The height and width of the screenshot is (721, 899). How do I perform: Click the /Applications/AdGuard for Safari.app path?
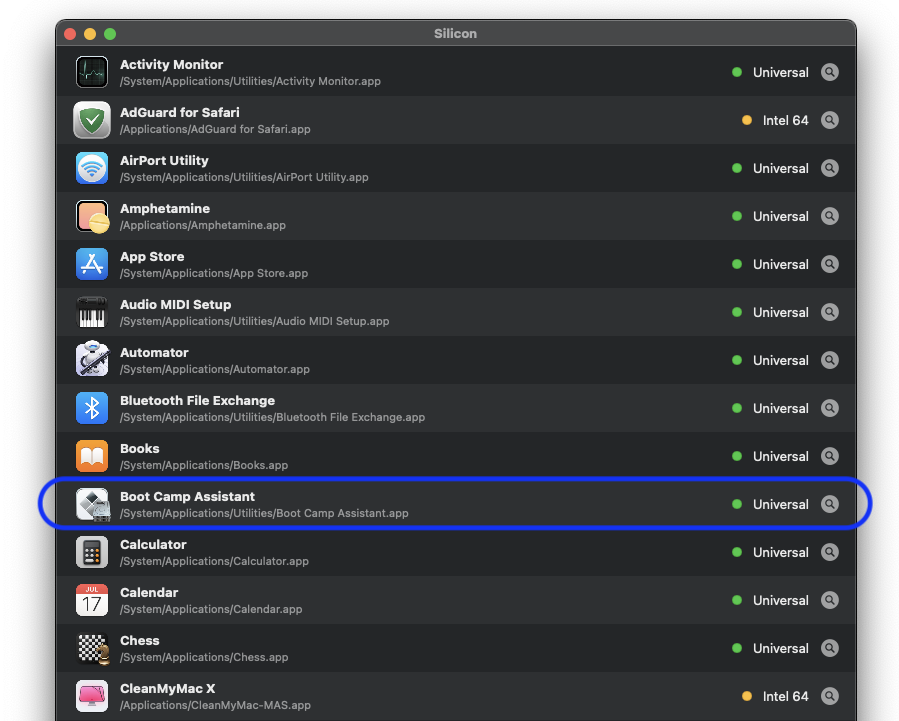tap(215, 130)
